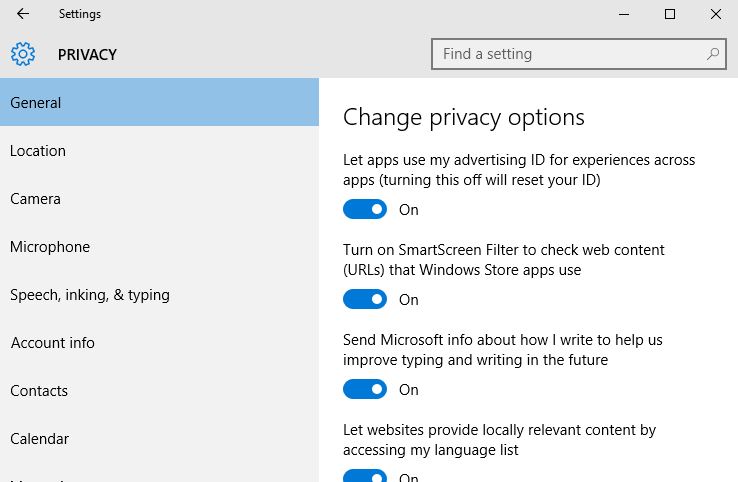
Task: Click the search magnifier icon
Action: (713, 54)
